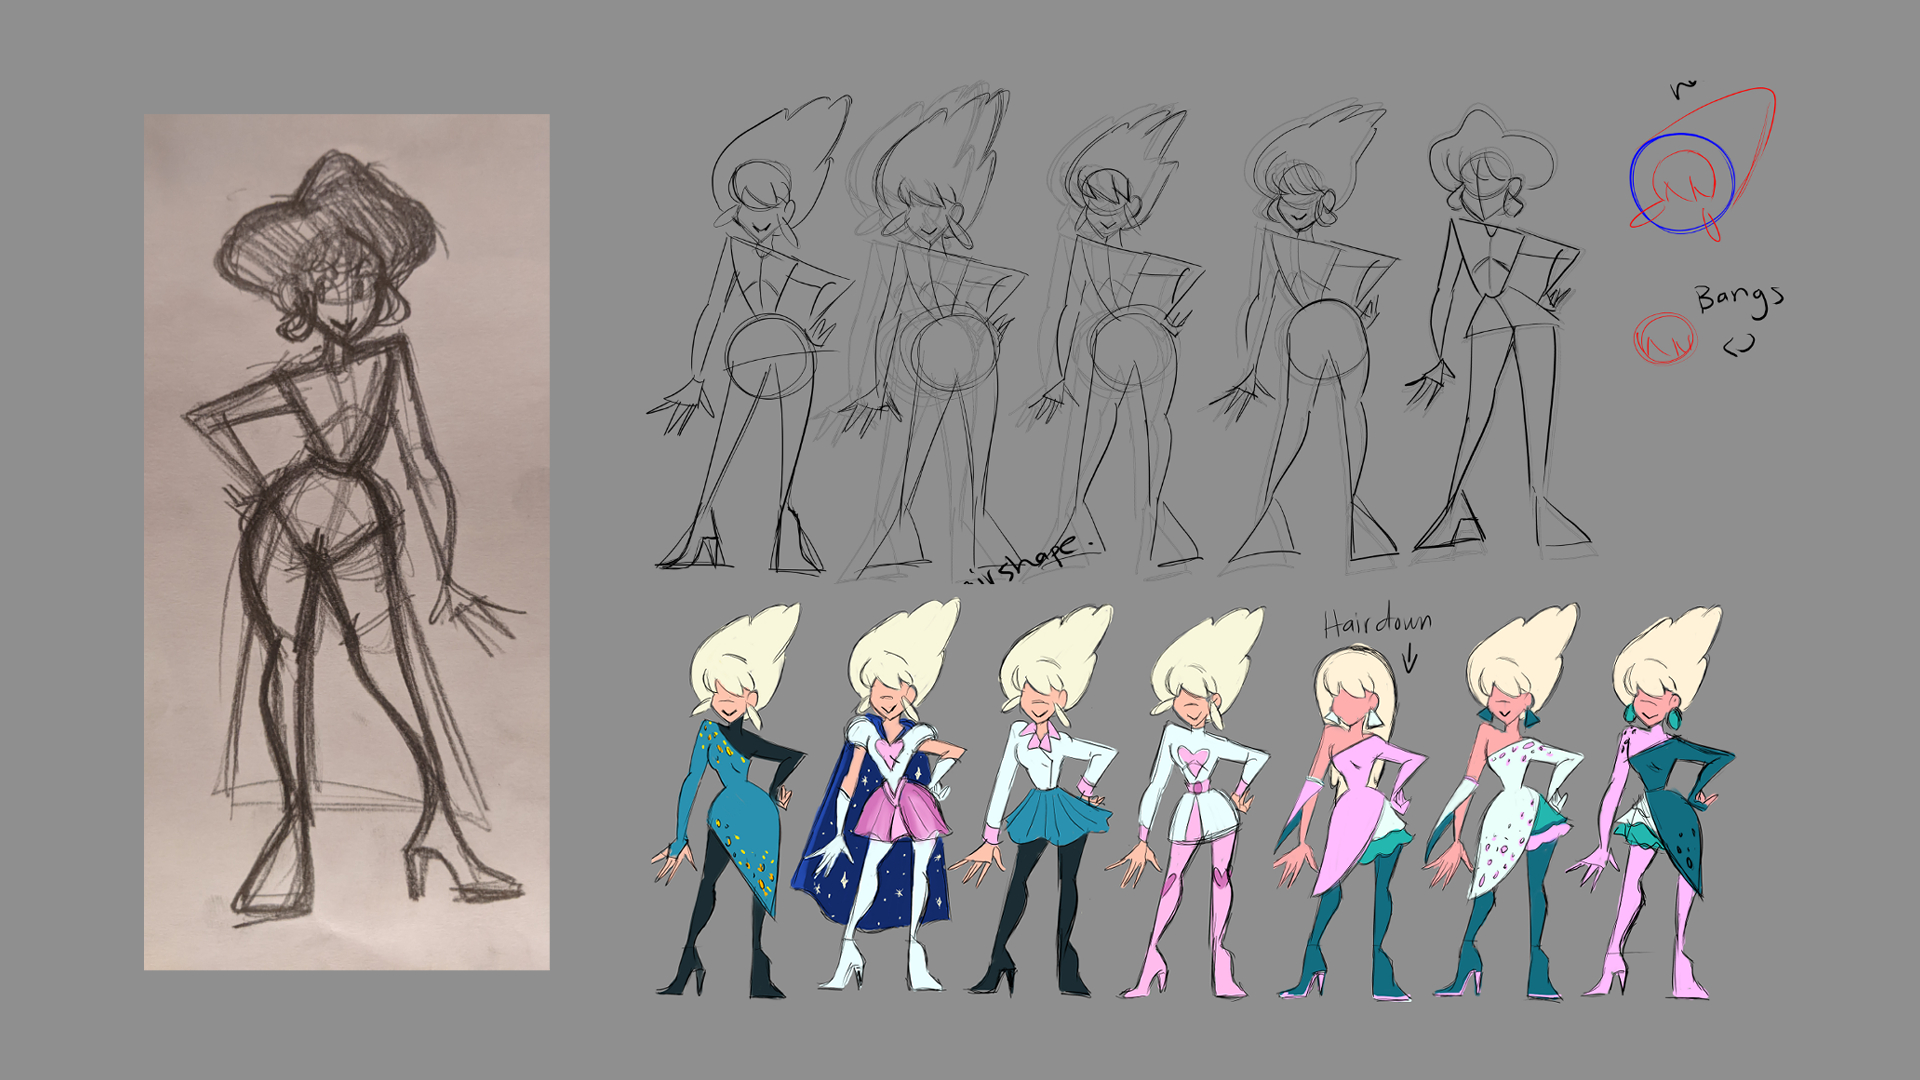Screen dimensions: 1920x1080
Task: Click the small red bangs circle sketch
Action: 1664,338
